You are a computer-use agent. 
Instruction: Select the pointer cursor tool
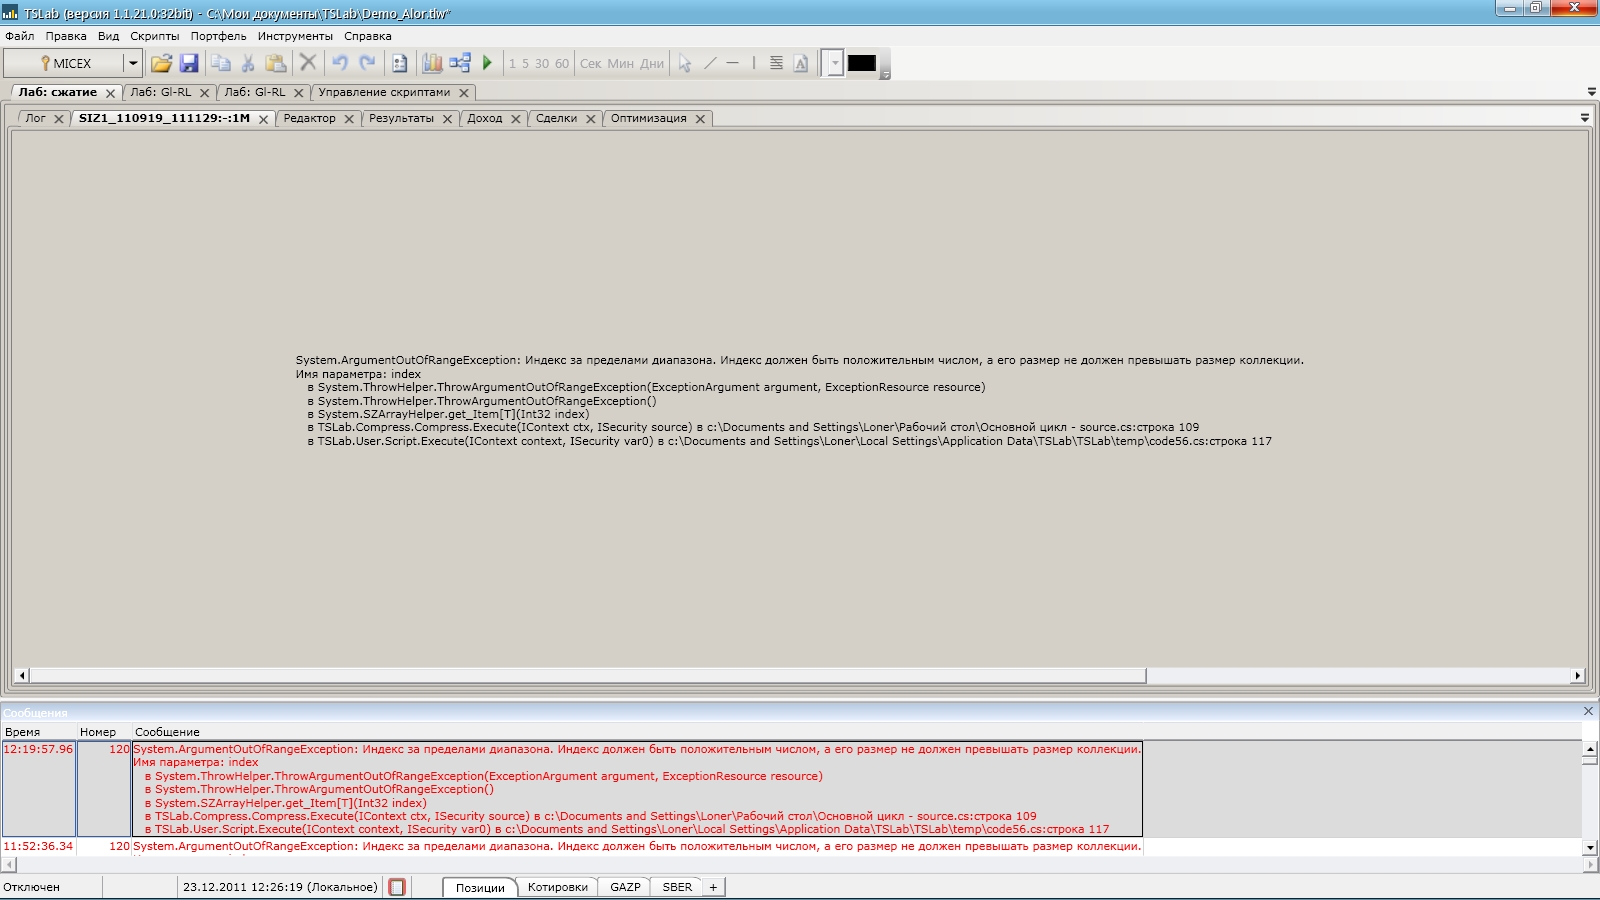[x=685, y=63]
